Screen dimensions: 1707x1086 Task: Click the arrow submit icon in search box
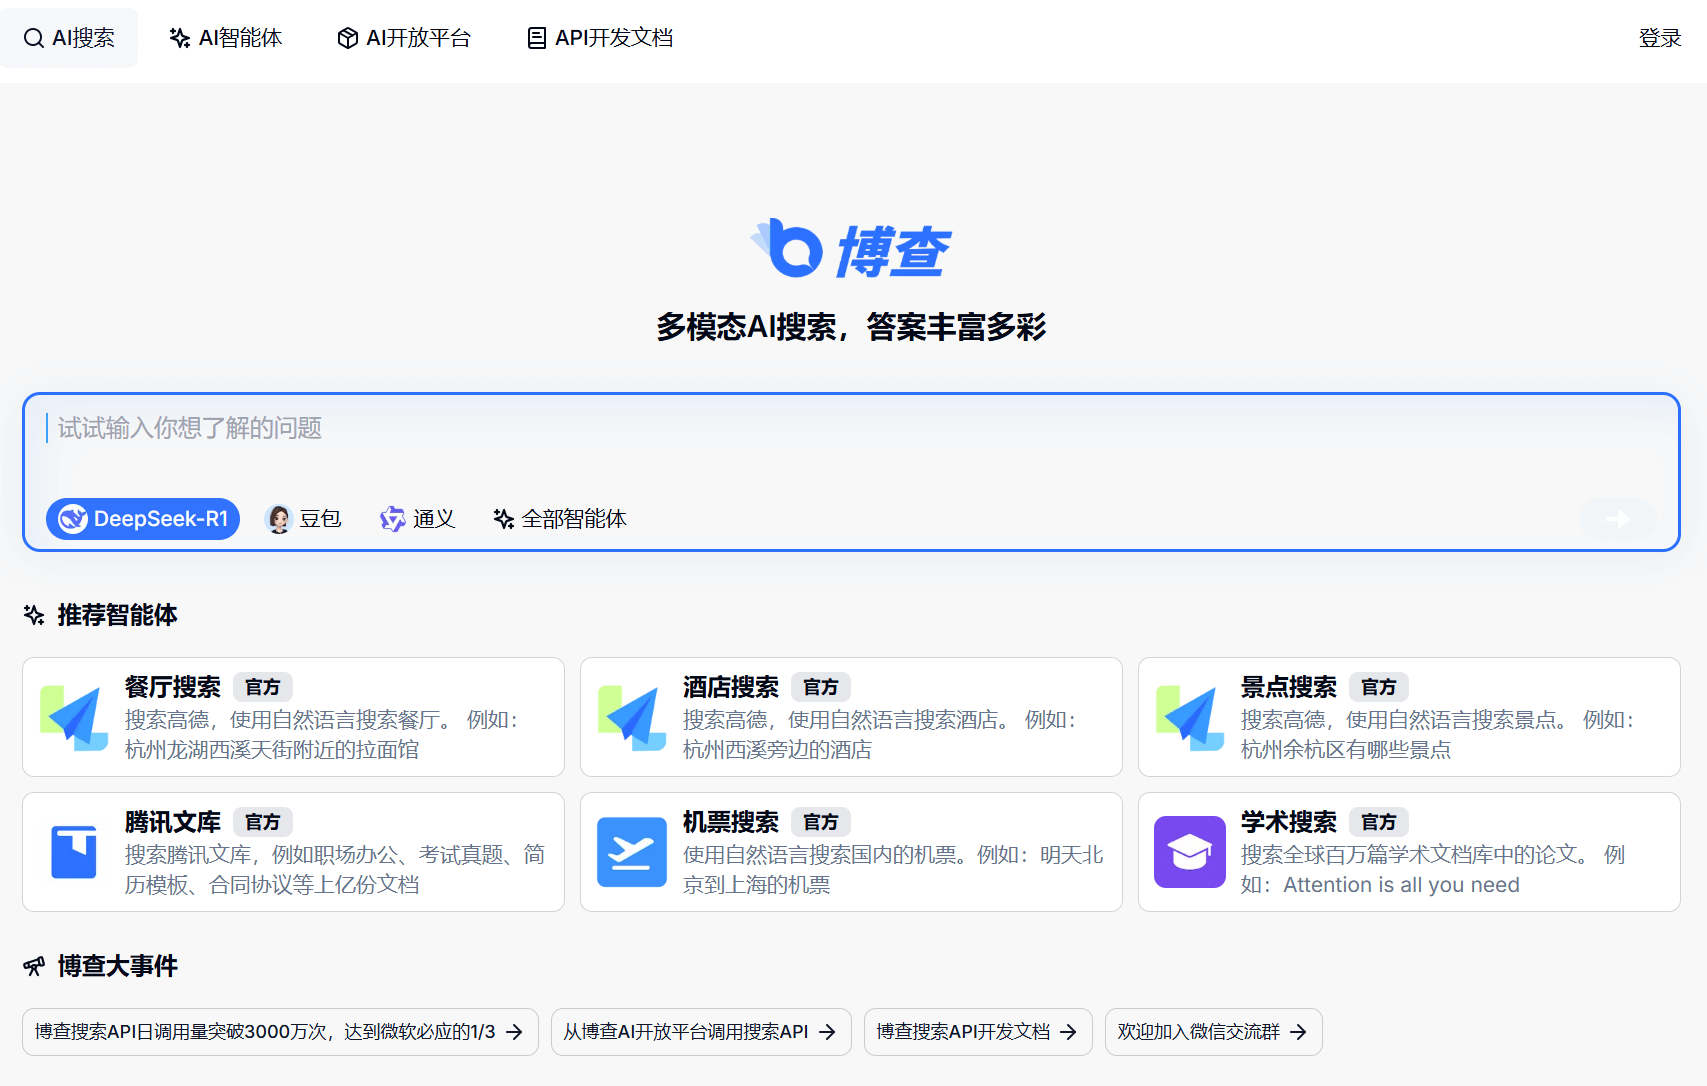tap(1617, 519)
